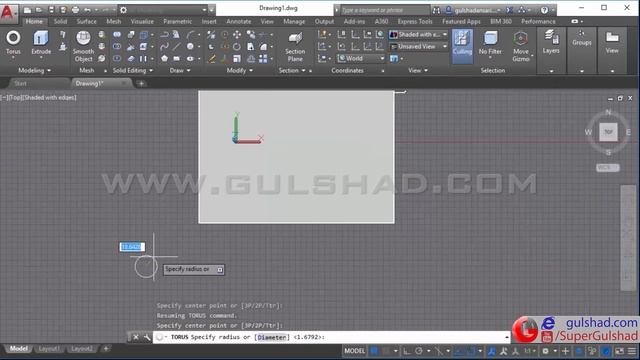Screen dimensions: 640x360
Task: Click the Array tool in Modify panel
Action: pyautogui.click(x=263, y=59)
